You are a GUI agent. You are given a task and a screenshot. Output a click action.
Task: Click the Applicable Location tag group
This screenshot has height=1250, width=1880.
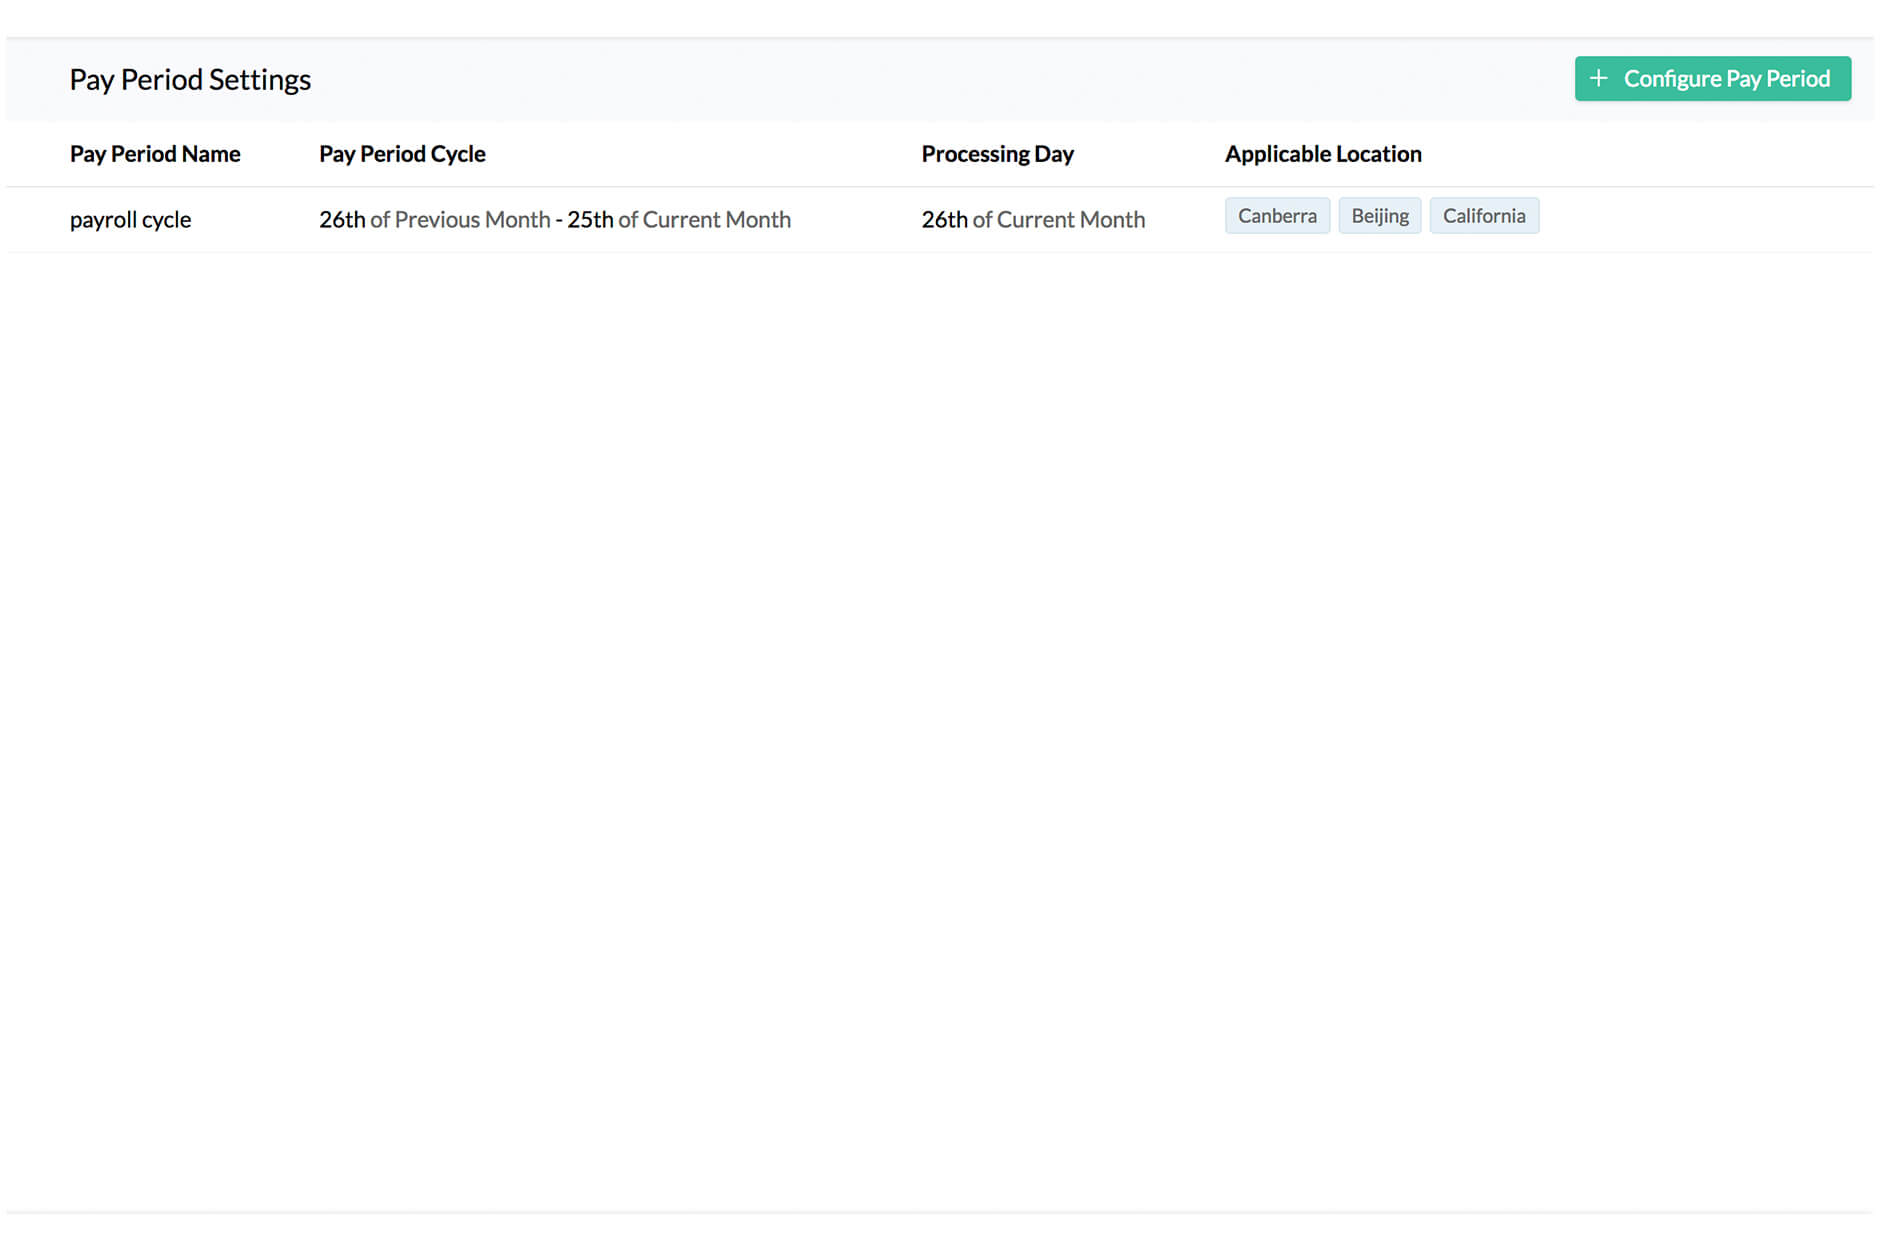(x=1381, y=215)
